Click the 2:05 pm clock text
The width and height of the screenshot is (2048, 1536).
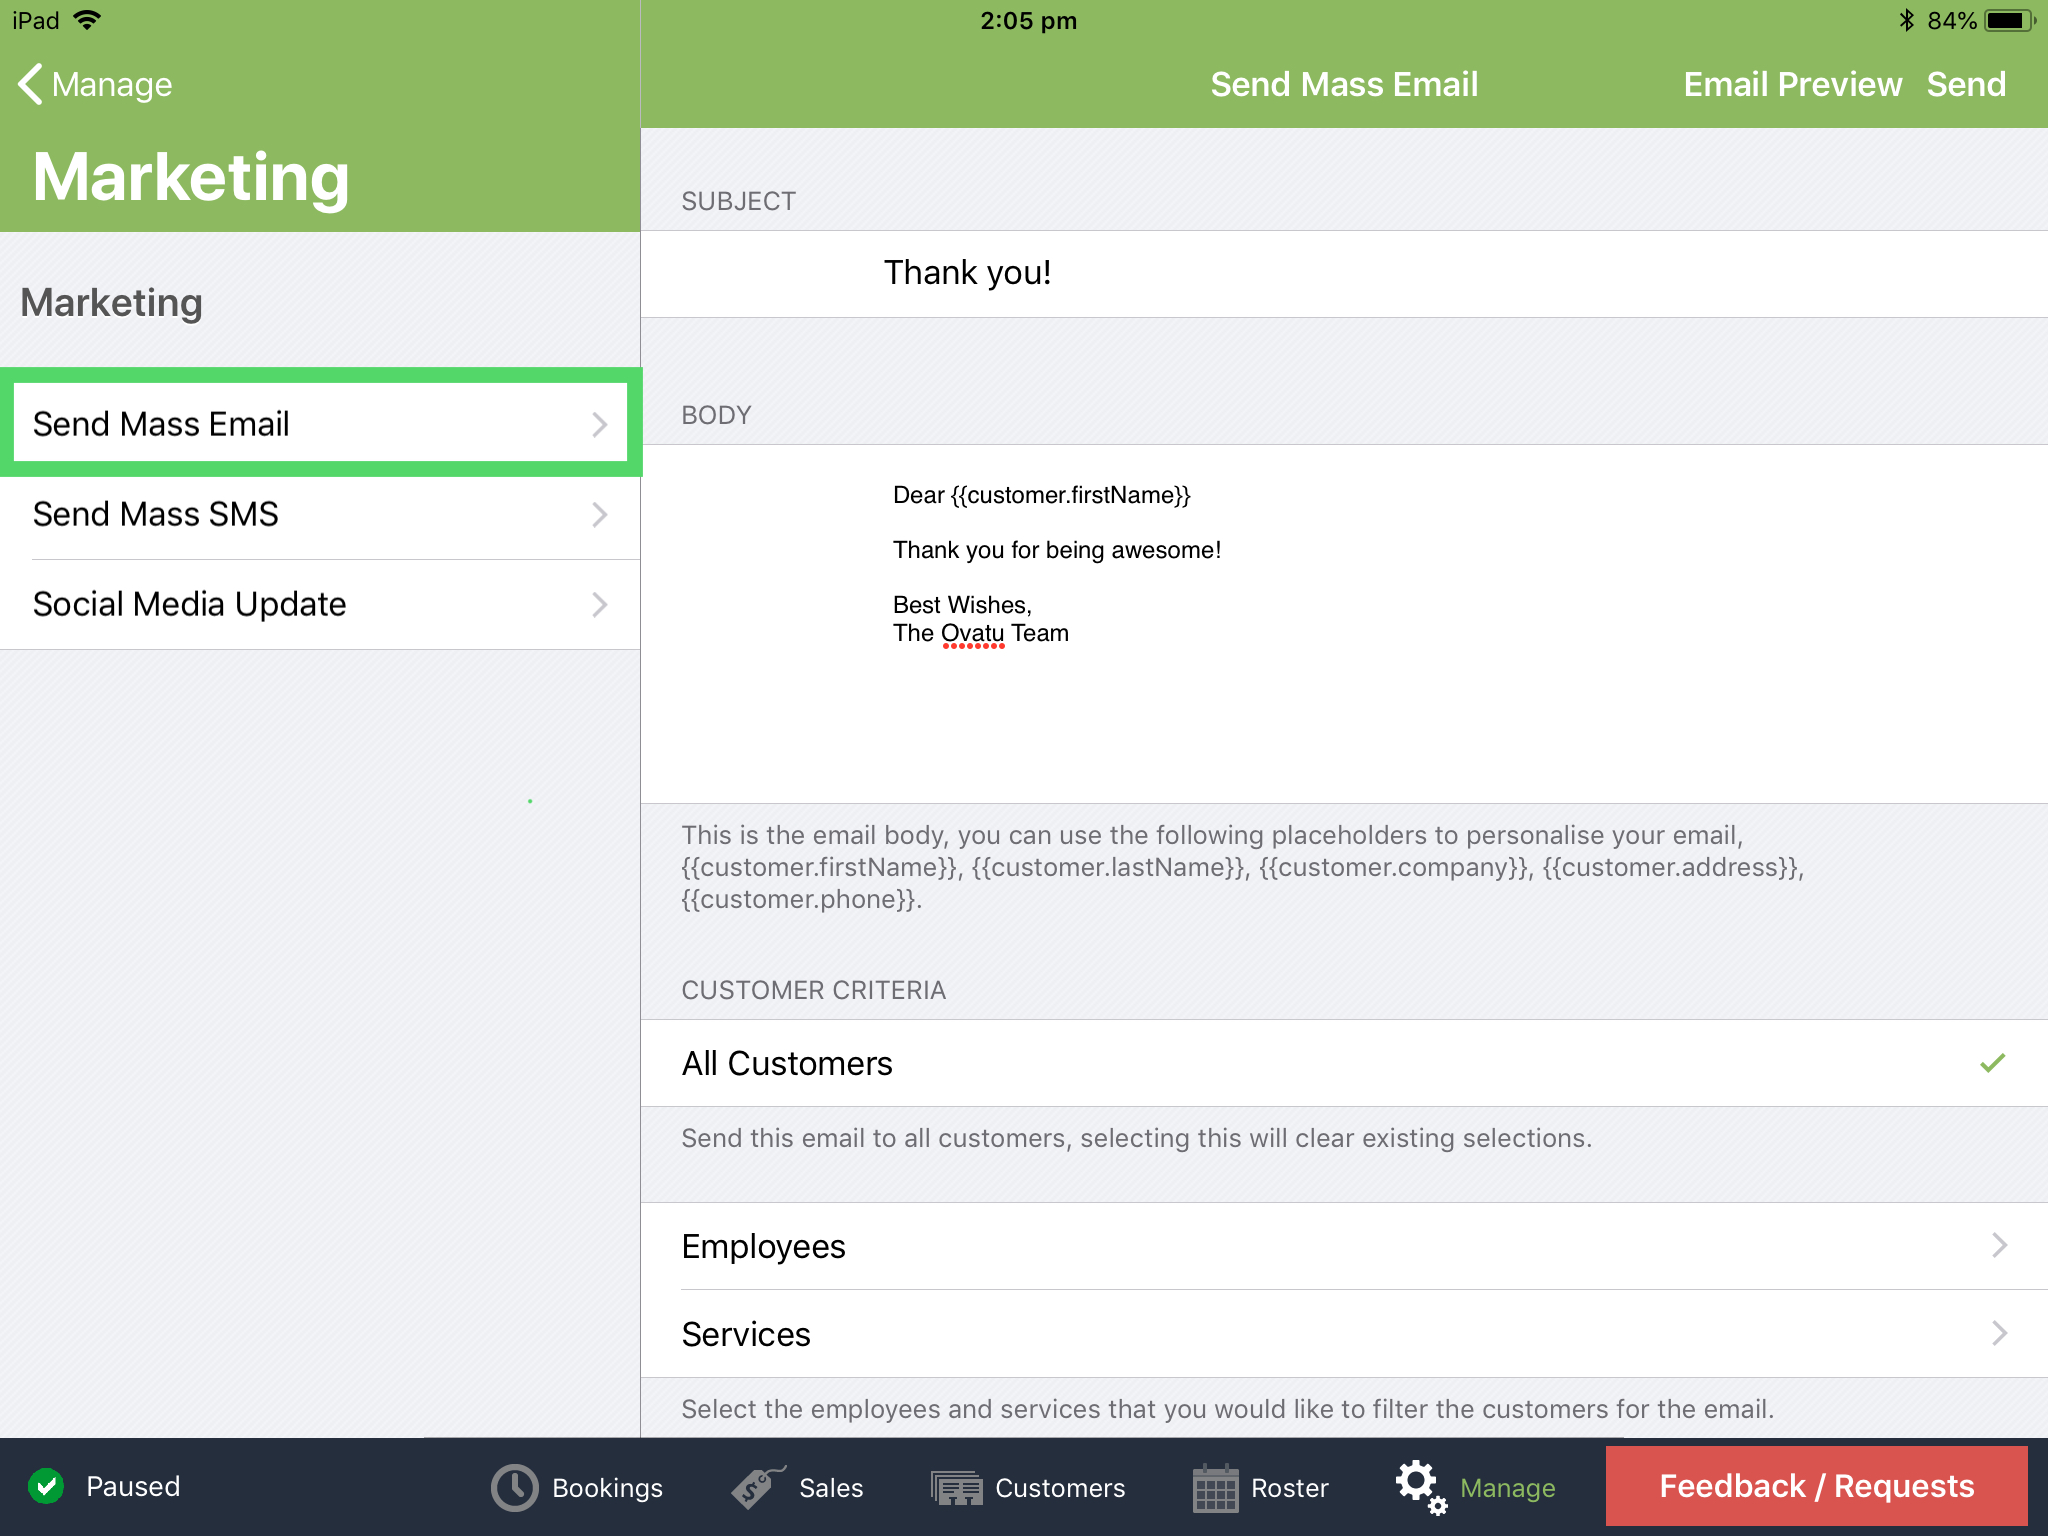coord(1028,20)
